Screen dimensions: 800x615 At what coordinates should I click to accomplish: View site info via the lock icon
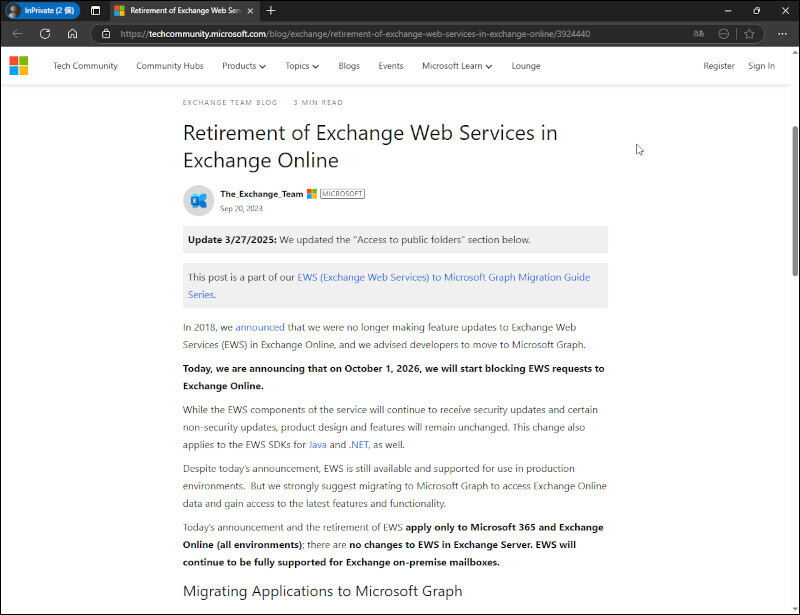point(106,34)
